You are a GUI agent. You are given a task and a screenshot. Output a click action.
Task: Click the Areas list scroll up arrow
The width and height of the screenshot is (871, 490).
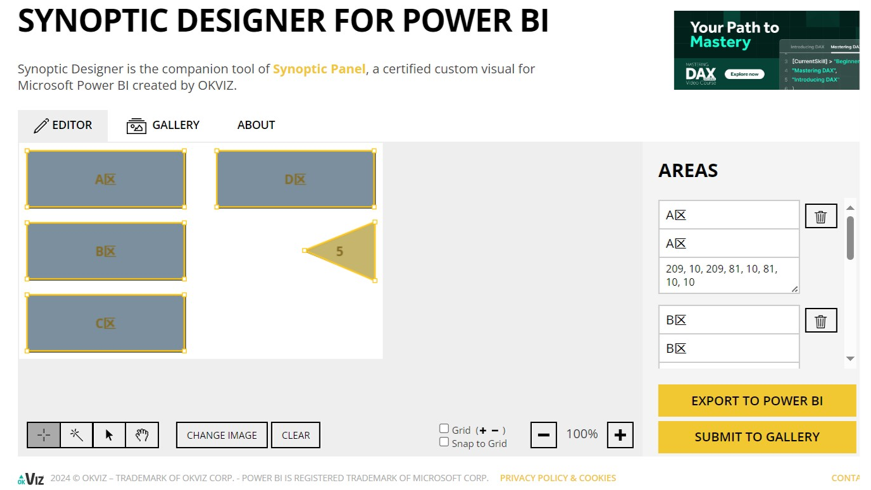(x=850, y=208)
